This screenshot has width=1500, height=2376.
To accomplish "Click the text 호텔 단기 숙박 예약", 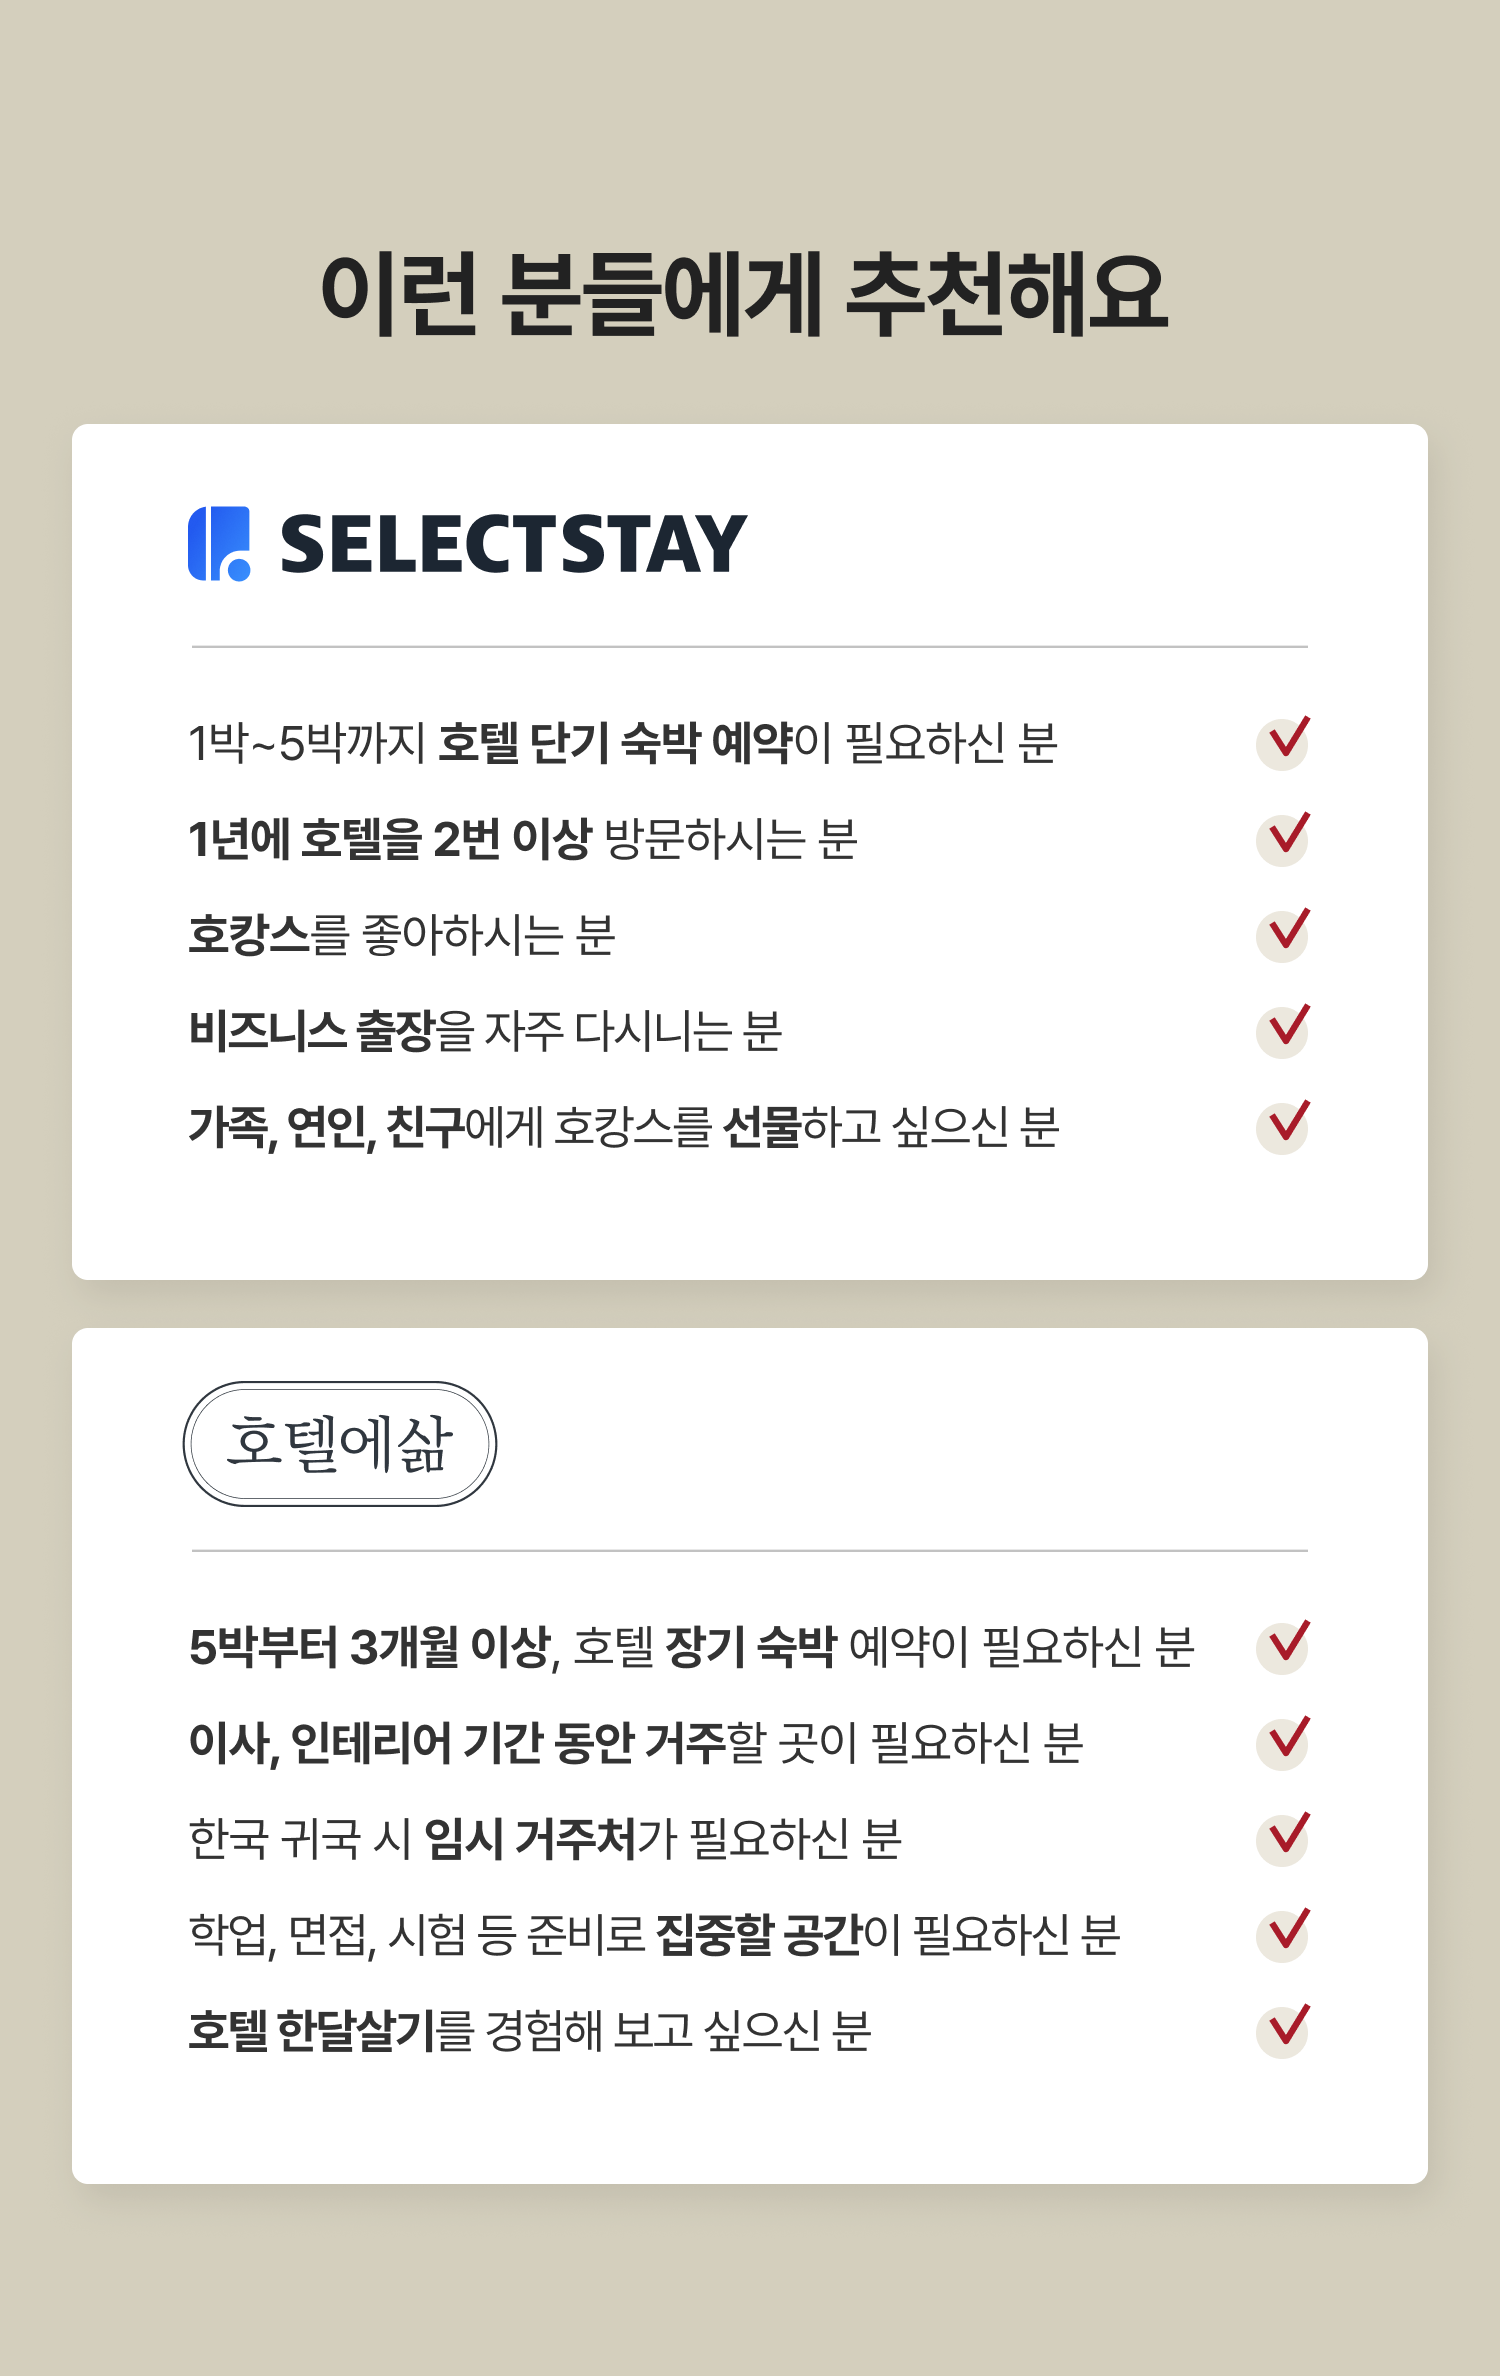I will point(615,743).
